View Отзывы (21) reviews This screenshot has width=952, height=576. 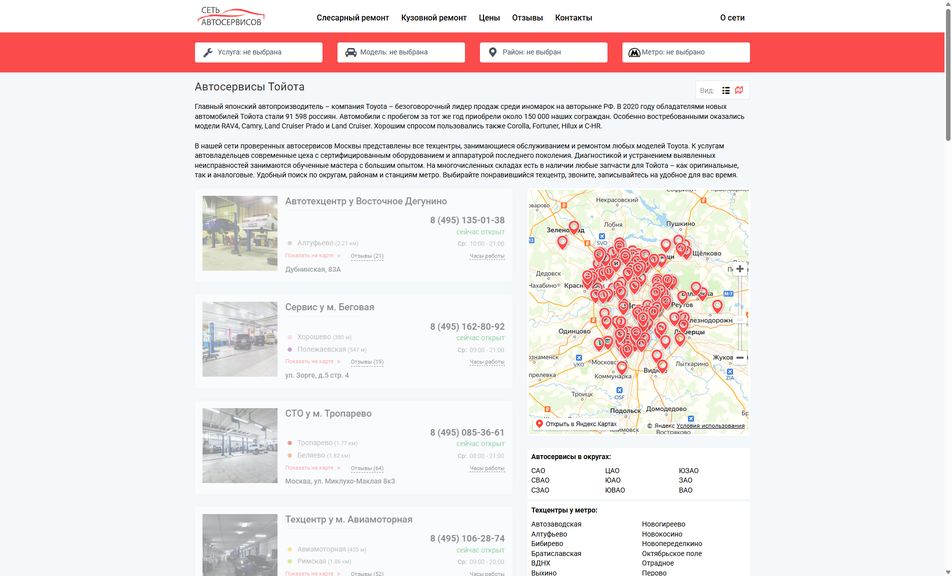[367, 256]
